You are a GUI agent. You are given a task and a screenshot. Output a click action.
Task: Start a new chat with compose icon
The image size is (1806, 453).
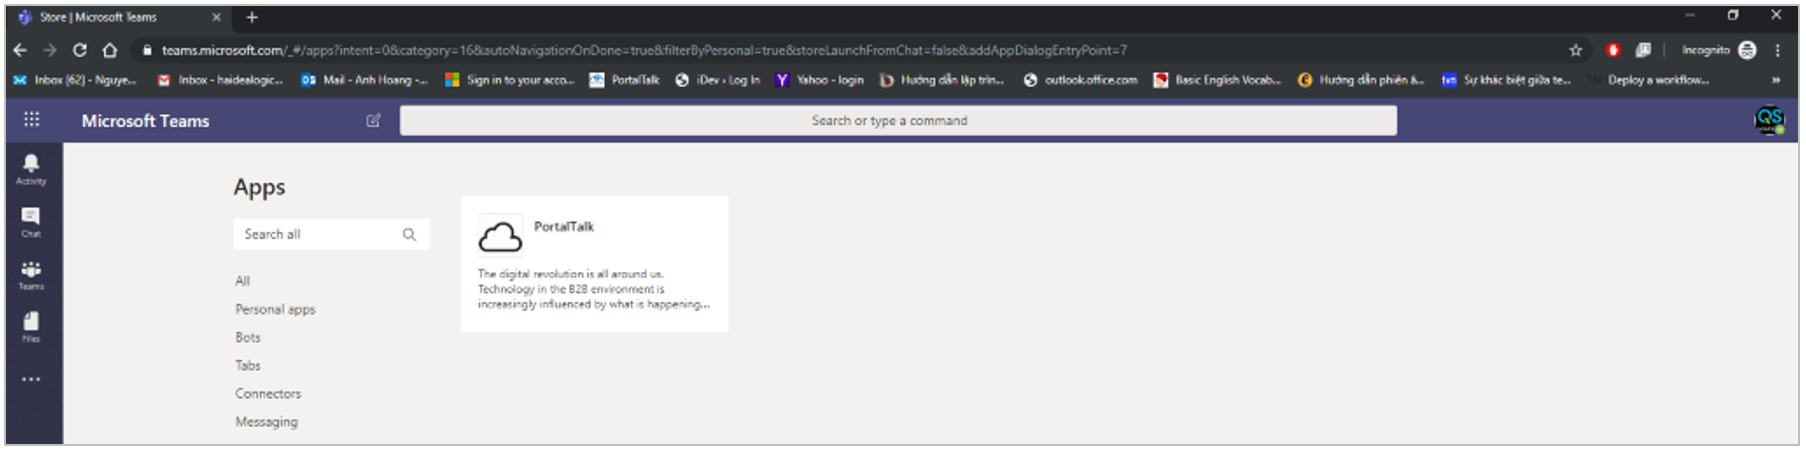click(x=373, y=120)
